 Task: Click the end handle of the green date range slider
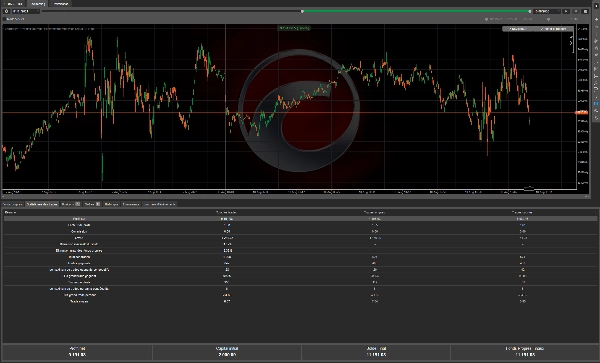[x=530, y=11]
